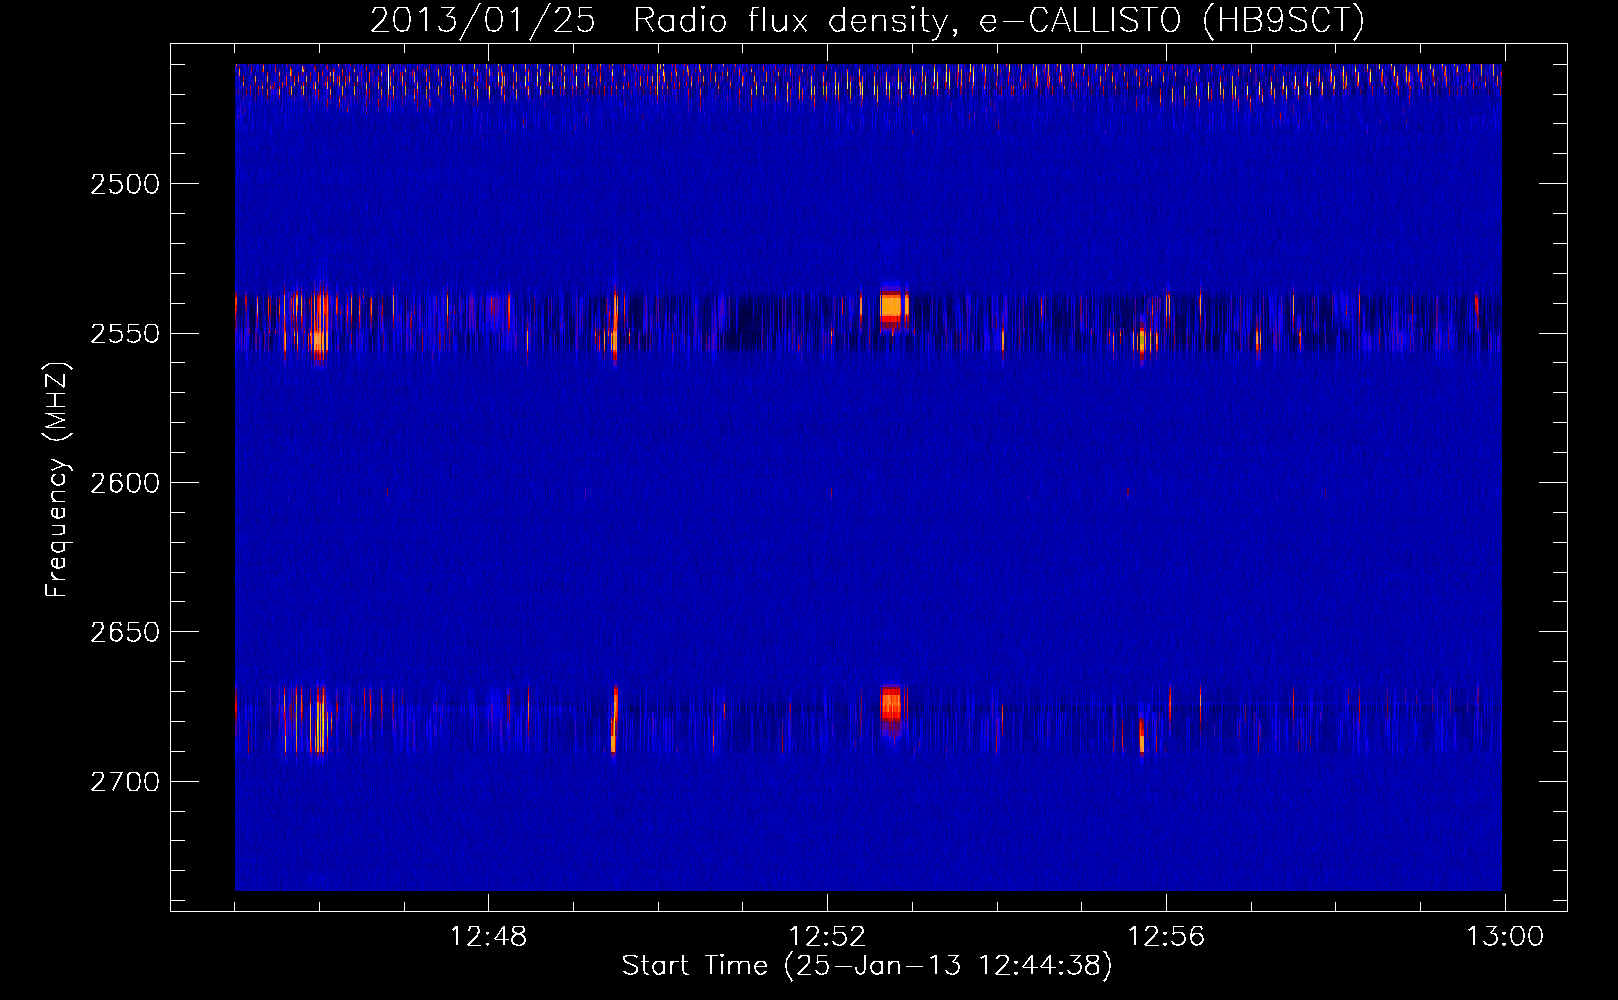
Task: Click the bright burst near 2540 MHz at 12:52
Action: 891,307
